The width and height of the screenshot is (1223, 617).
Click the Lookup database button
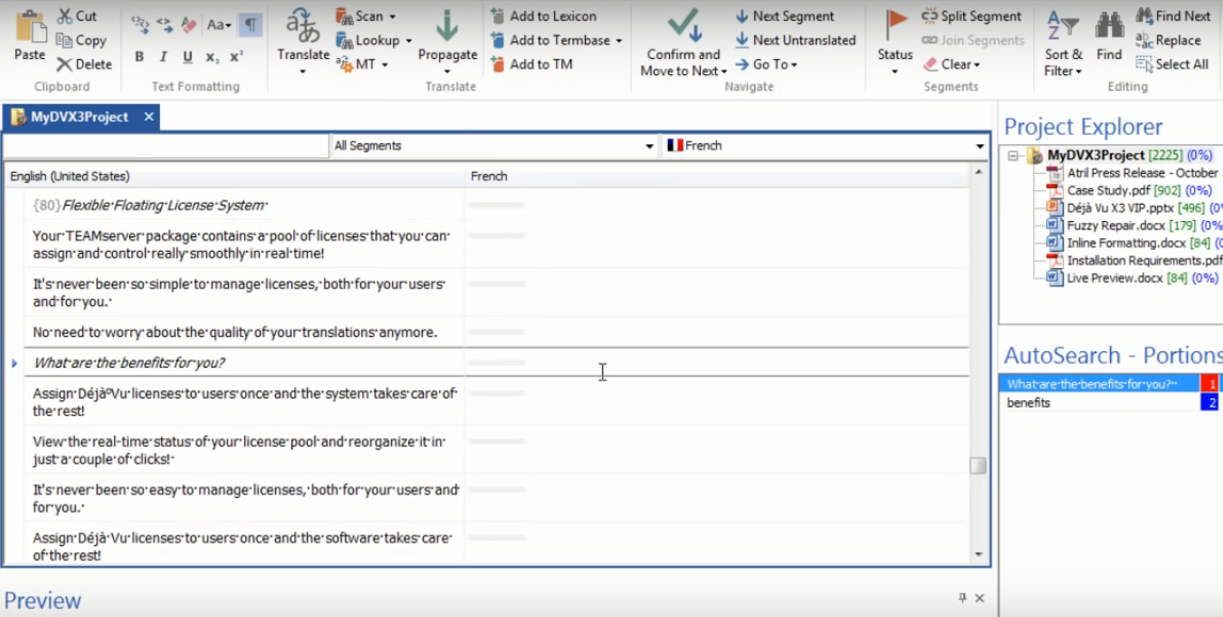(x=373, y=40)
